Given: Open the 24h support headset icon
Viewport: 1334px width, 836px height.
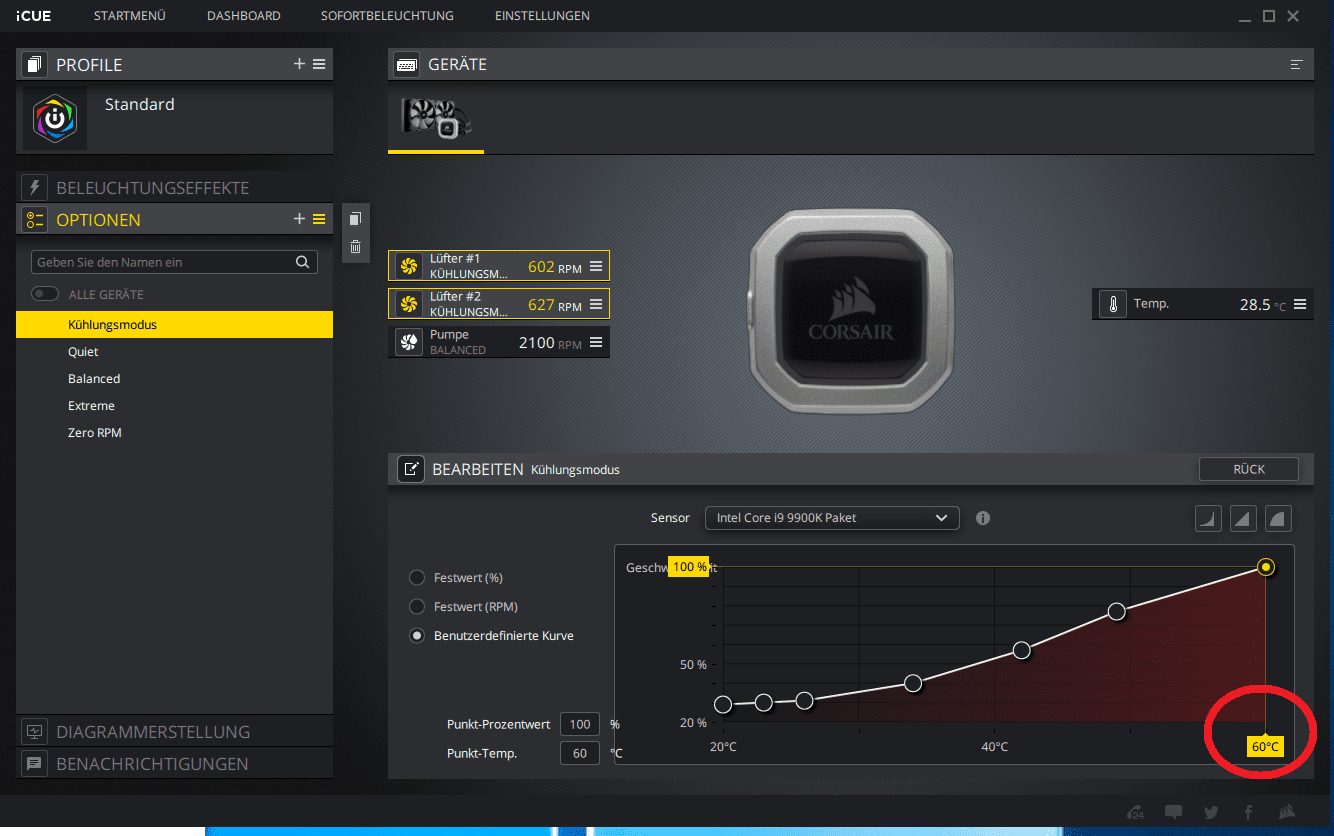Looking at the screenshot, I should (1135, 812).
